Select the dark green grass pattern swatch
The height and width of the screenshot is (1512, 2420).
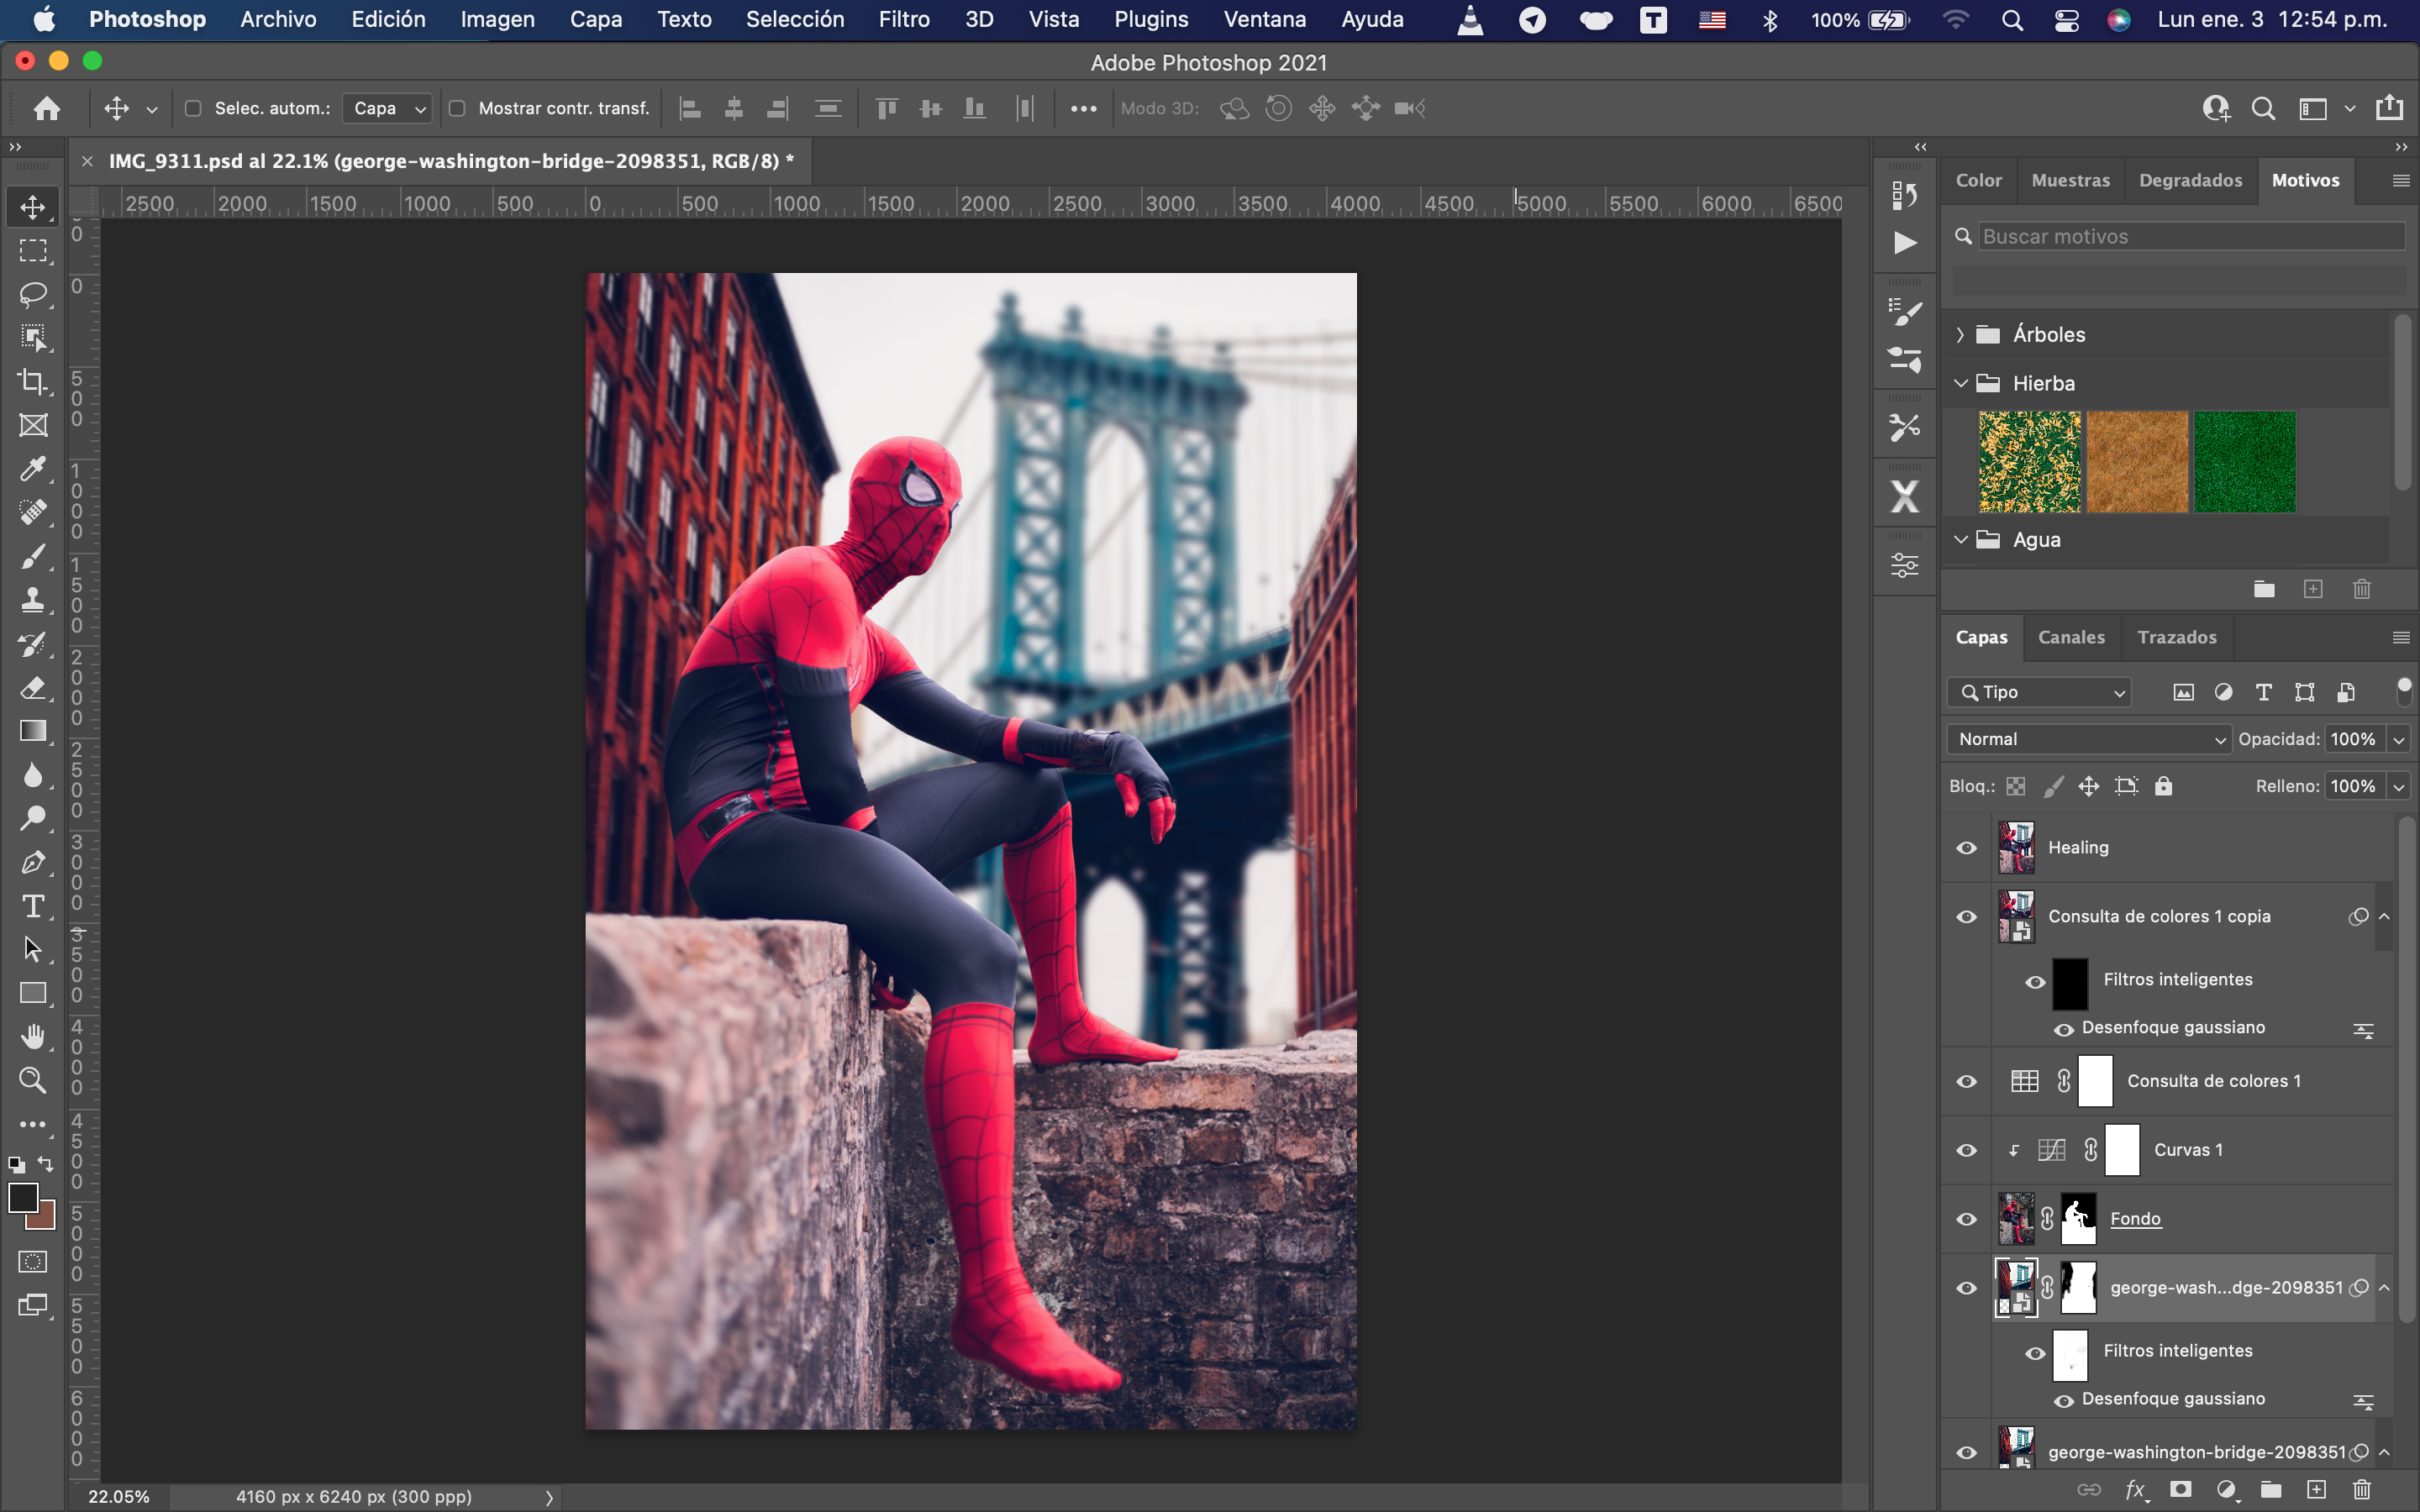coord(2245,462)
